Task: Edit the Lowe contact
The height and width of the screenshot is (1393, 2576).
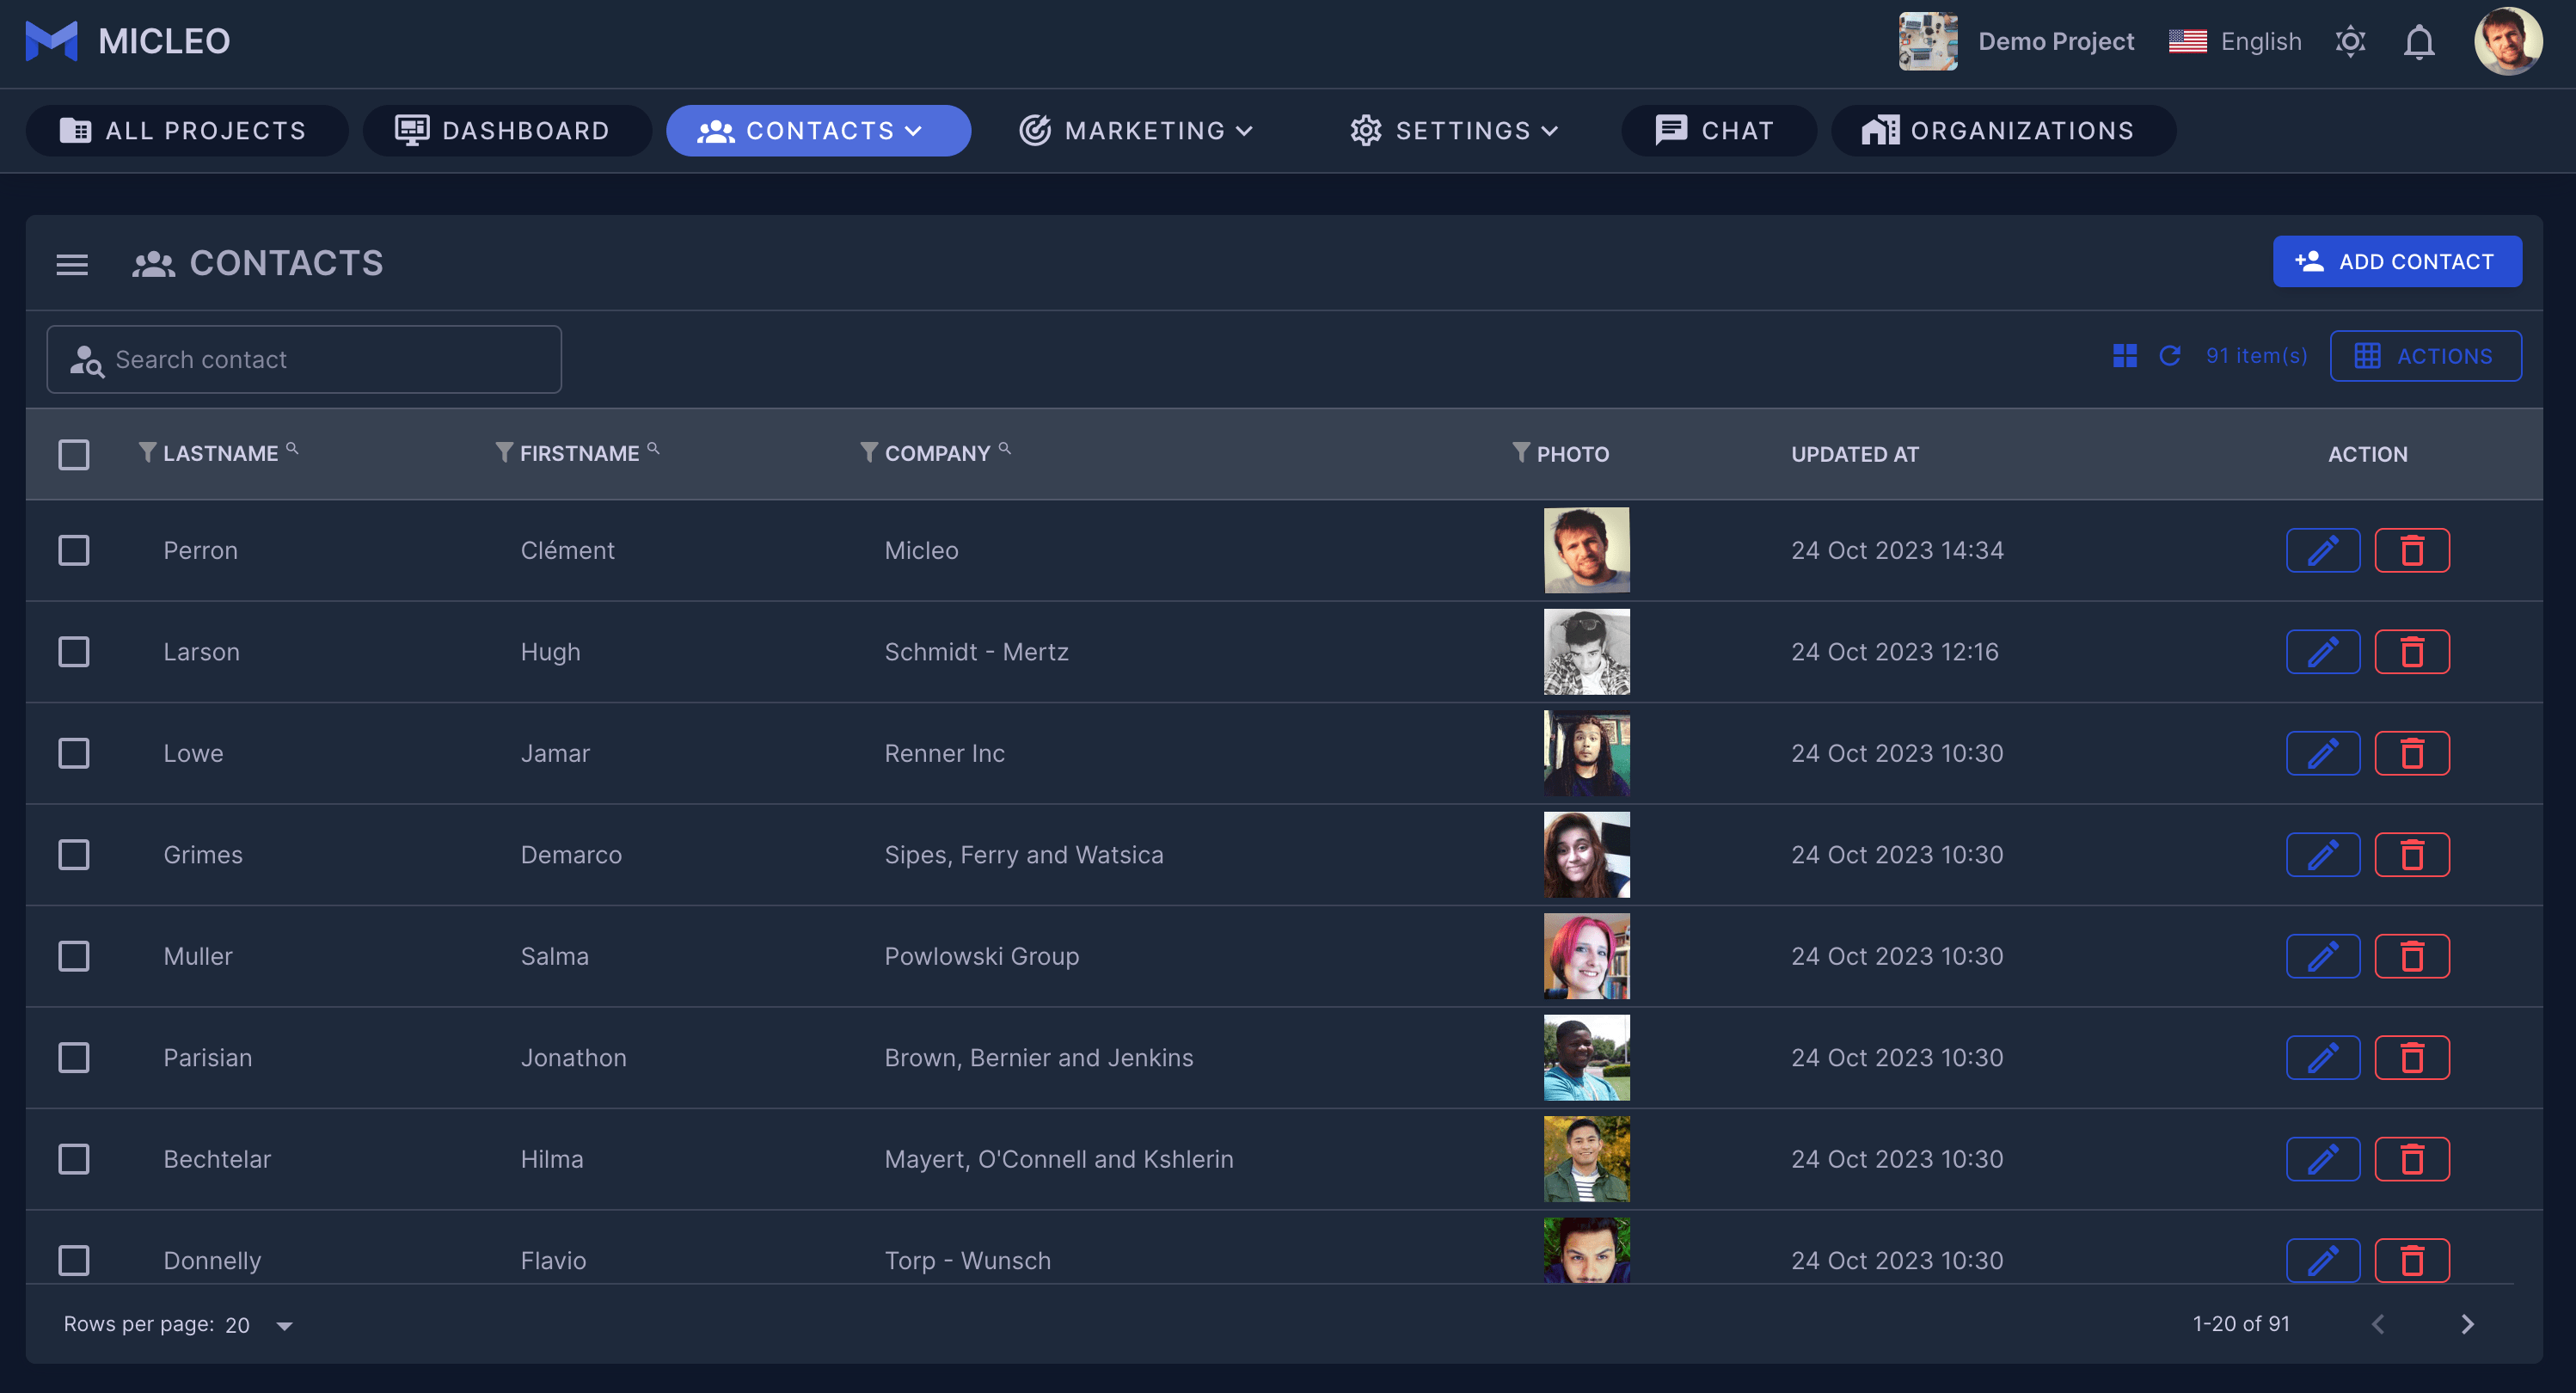Action: point(2323,754)
